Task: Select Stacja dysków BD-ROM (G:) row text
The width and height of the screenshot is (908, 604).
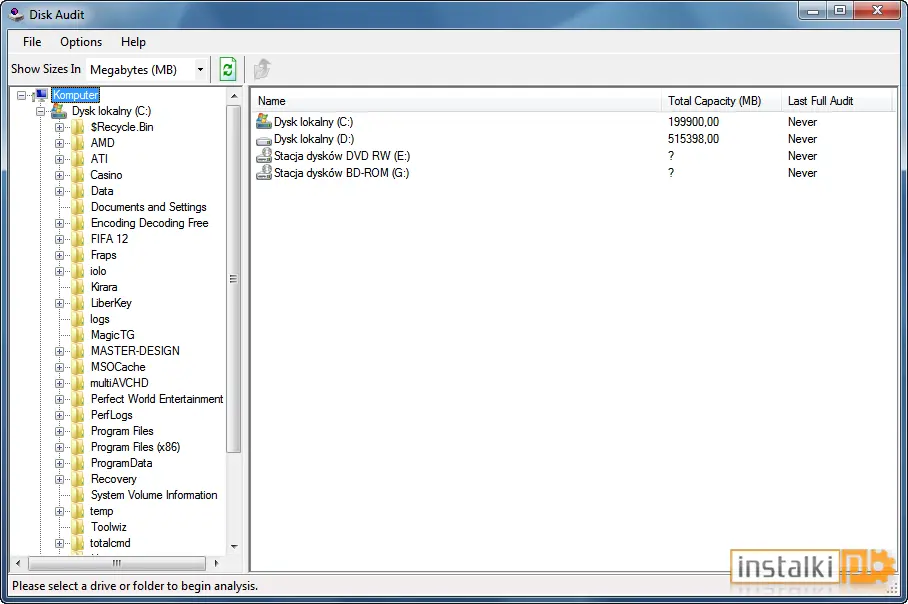Action: pos(341,173)
